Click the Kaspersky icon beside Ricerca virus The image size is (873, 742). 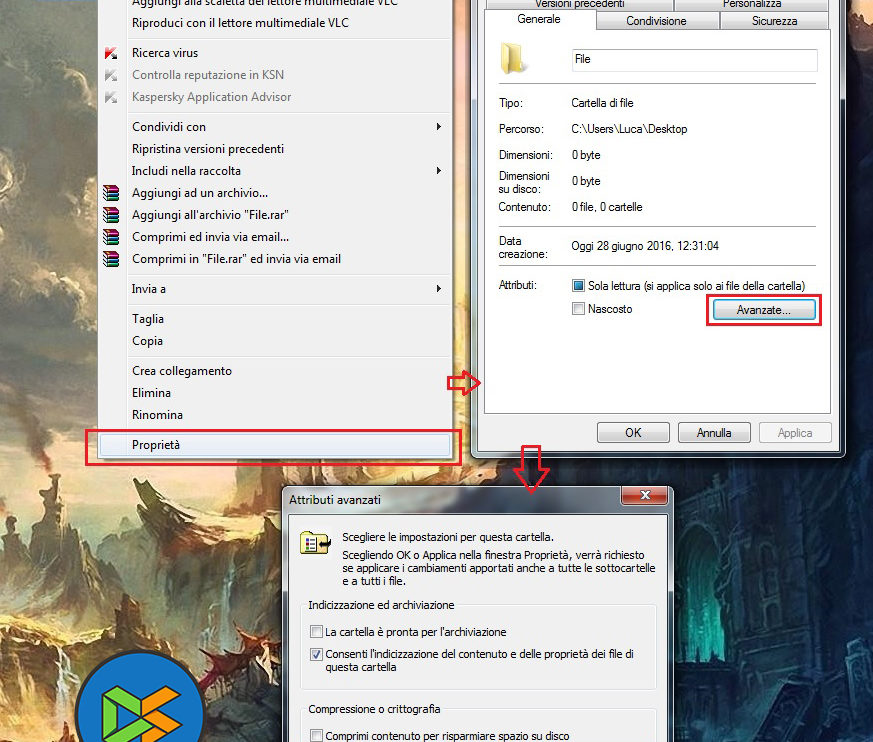111,53
